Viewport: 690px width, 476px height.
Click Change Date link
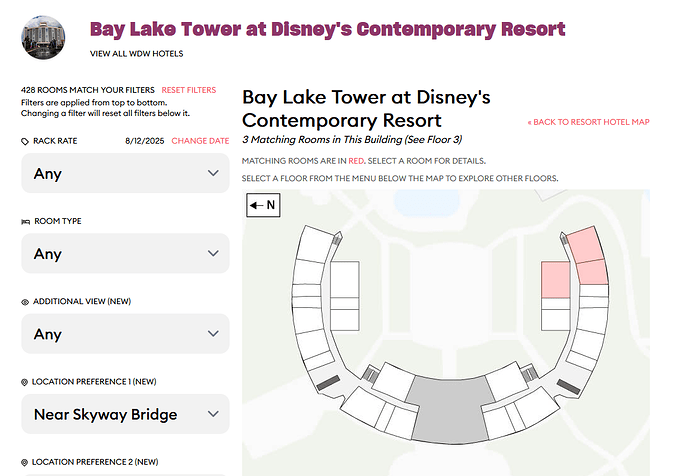200,141
